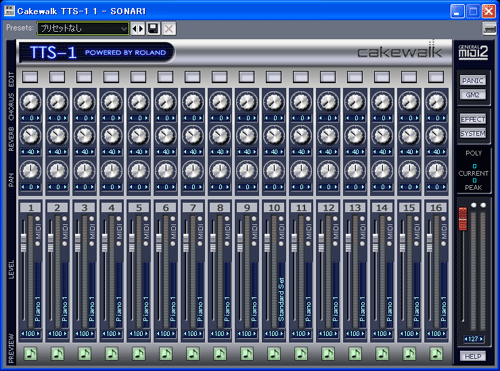This screenshot has height=371, width=500.
Task: Toggle the channel 12 number button
Action: (x=328, y=208)
